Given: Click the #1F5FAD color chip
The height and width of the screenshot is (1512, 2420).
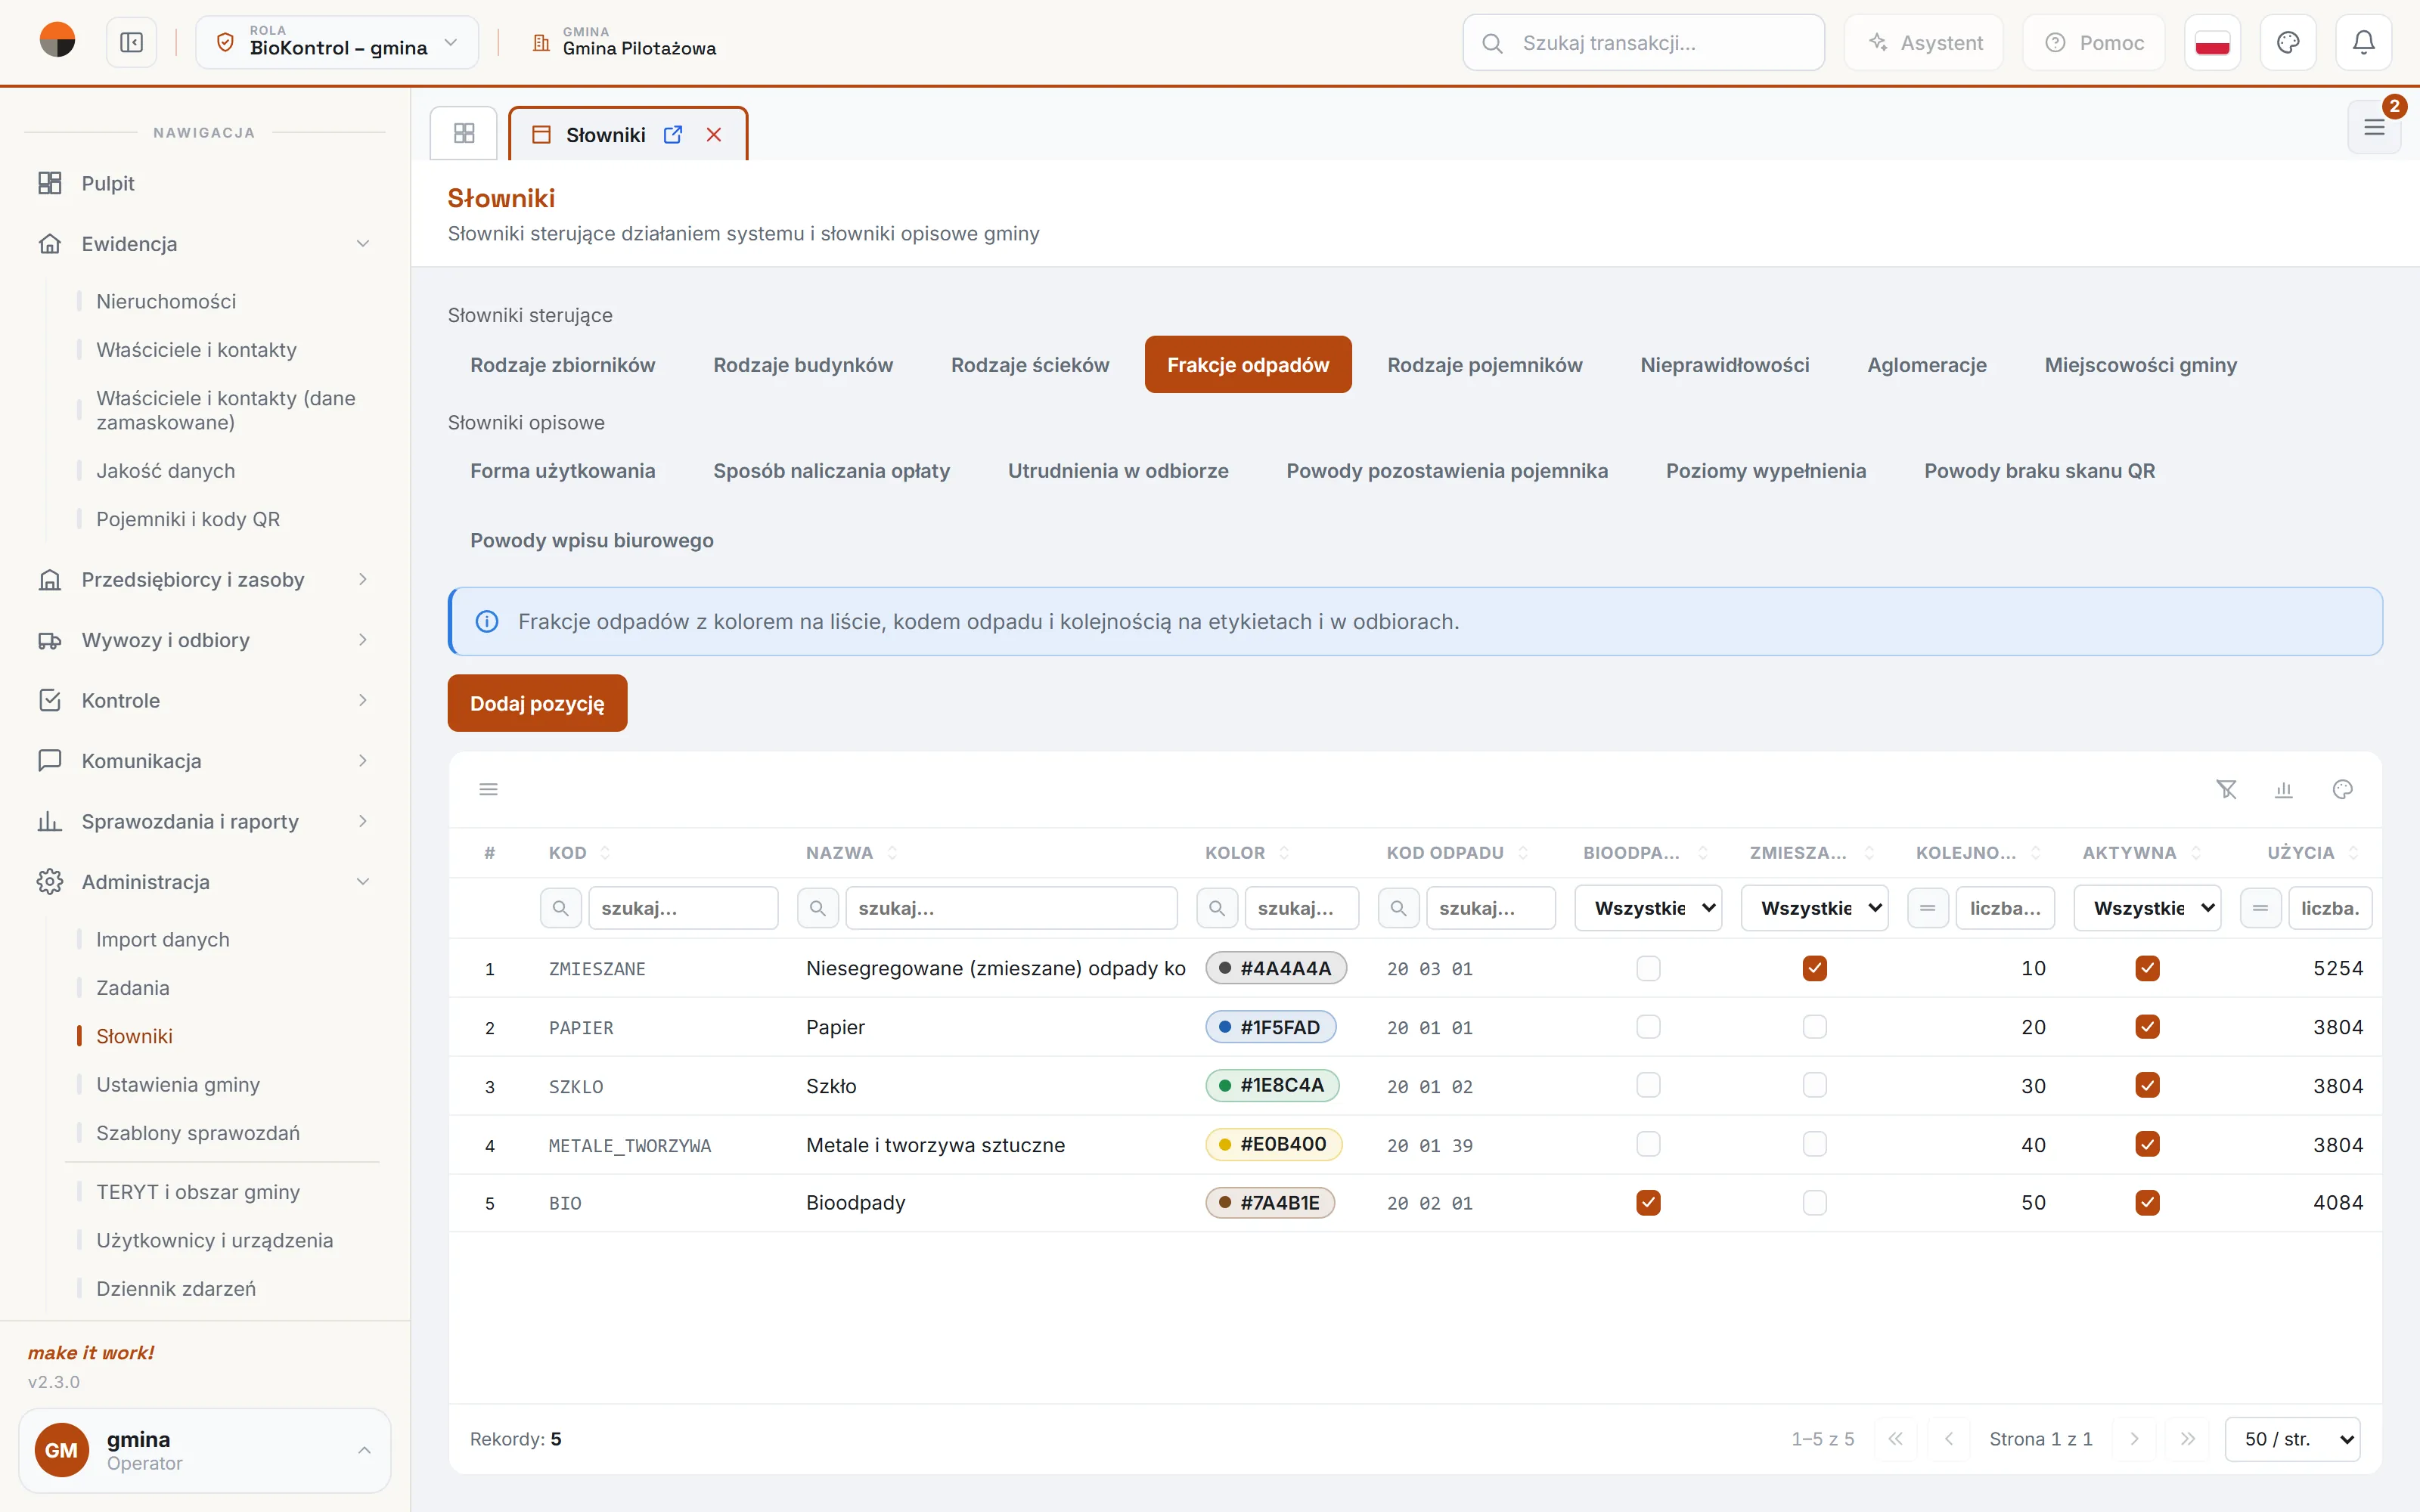Looking at the screenshot, I should tap(1270, 1027).
